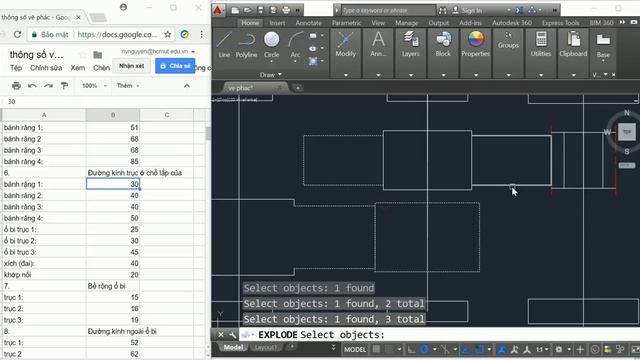Open the Chrome three-dot menu

[x=201, y=35]
